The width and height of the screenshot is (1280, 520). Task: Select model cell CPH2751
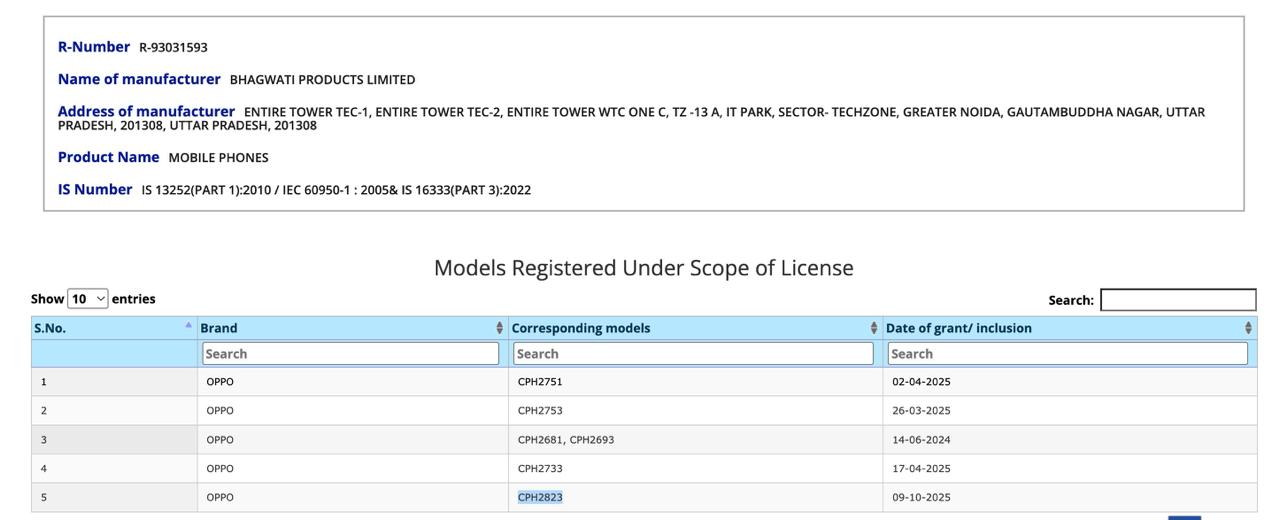pyautogui.click(x=540, y=382)
